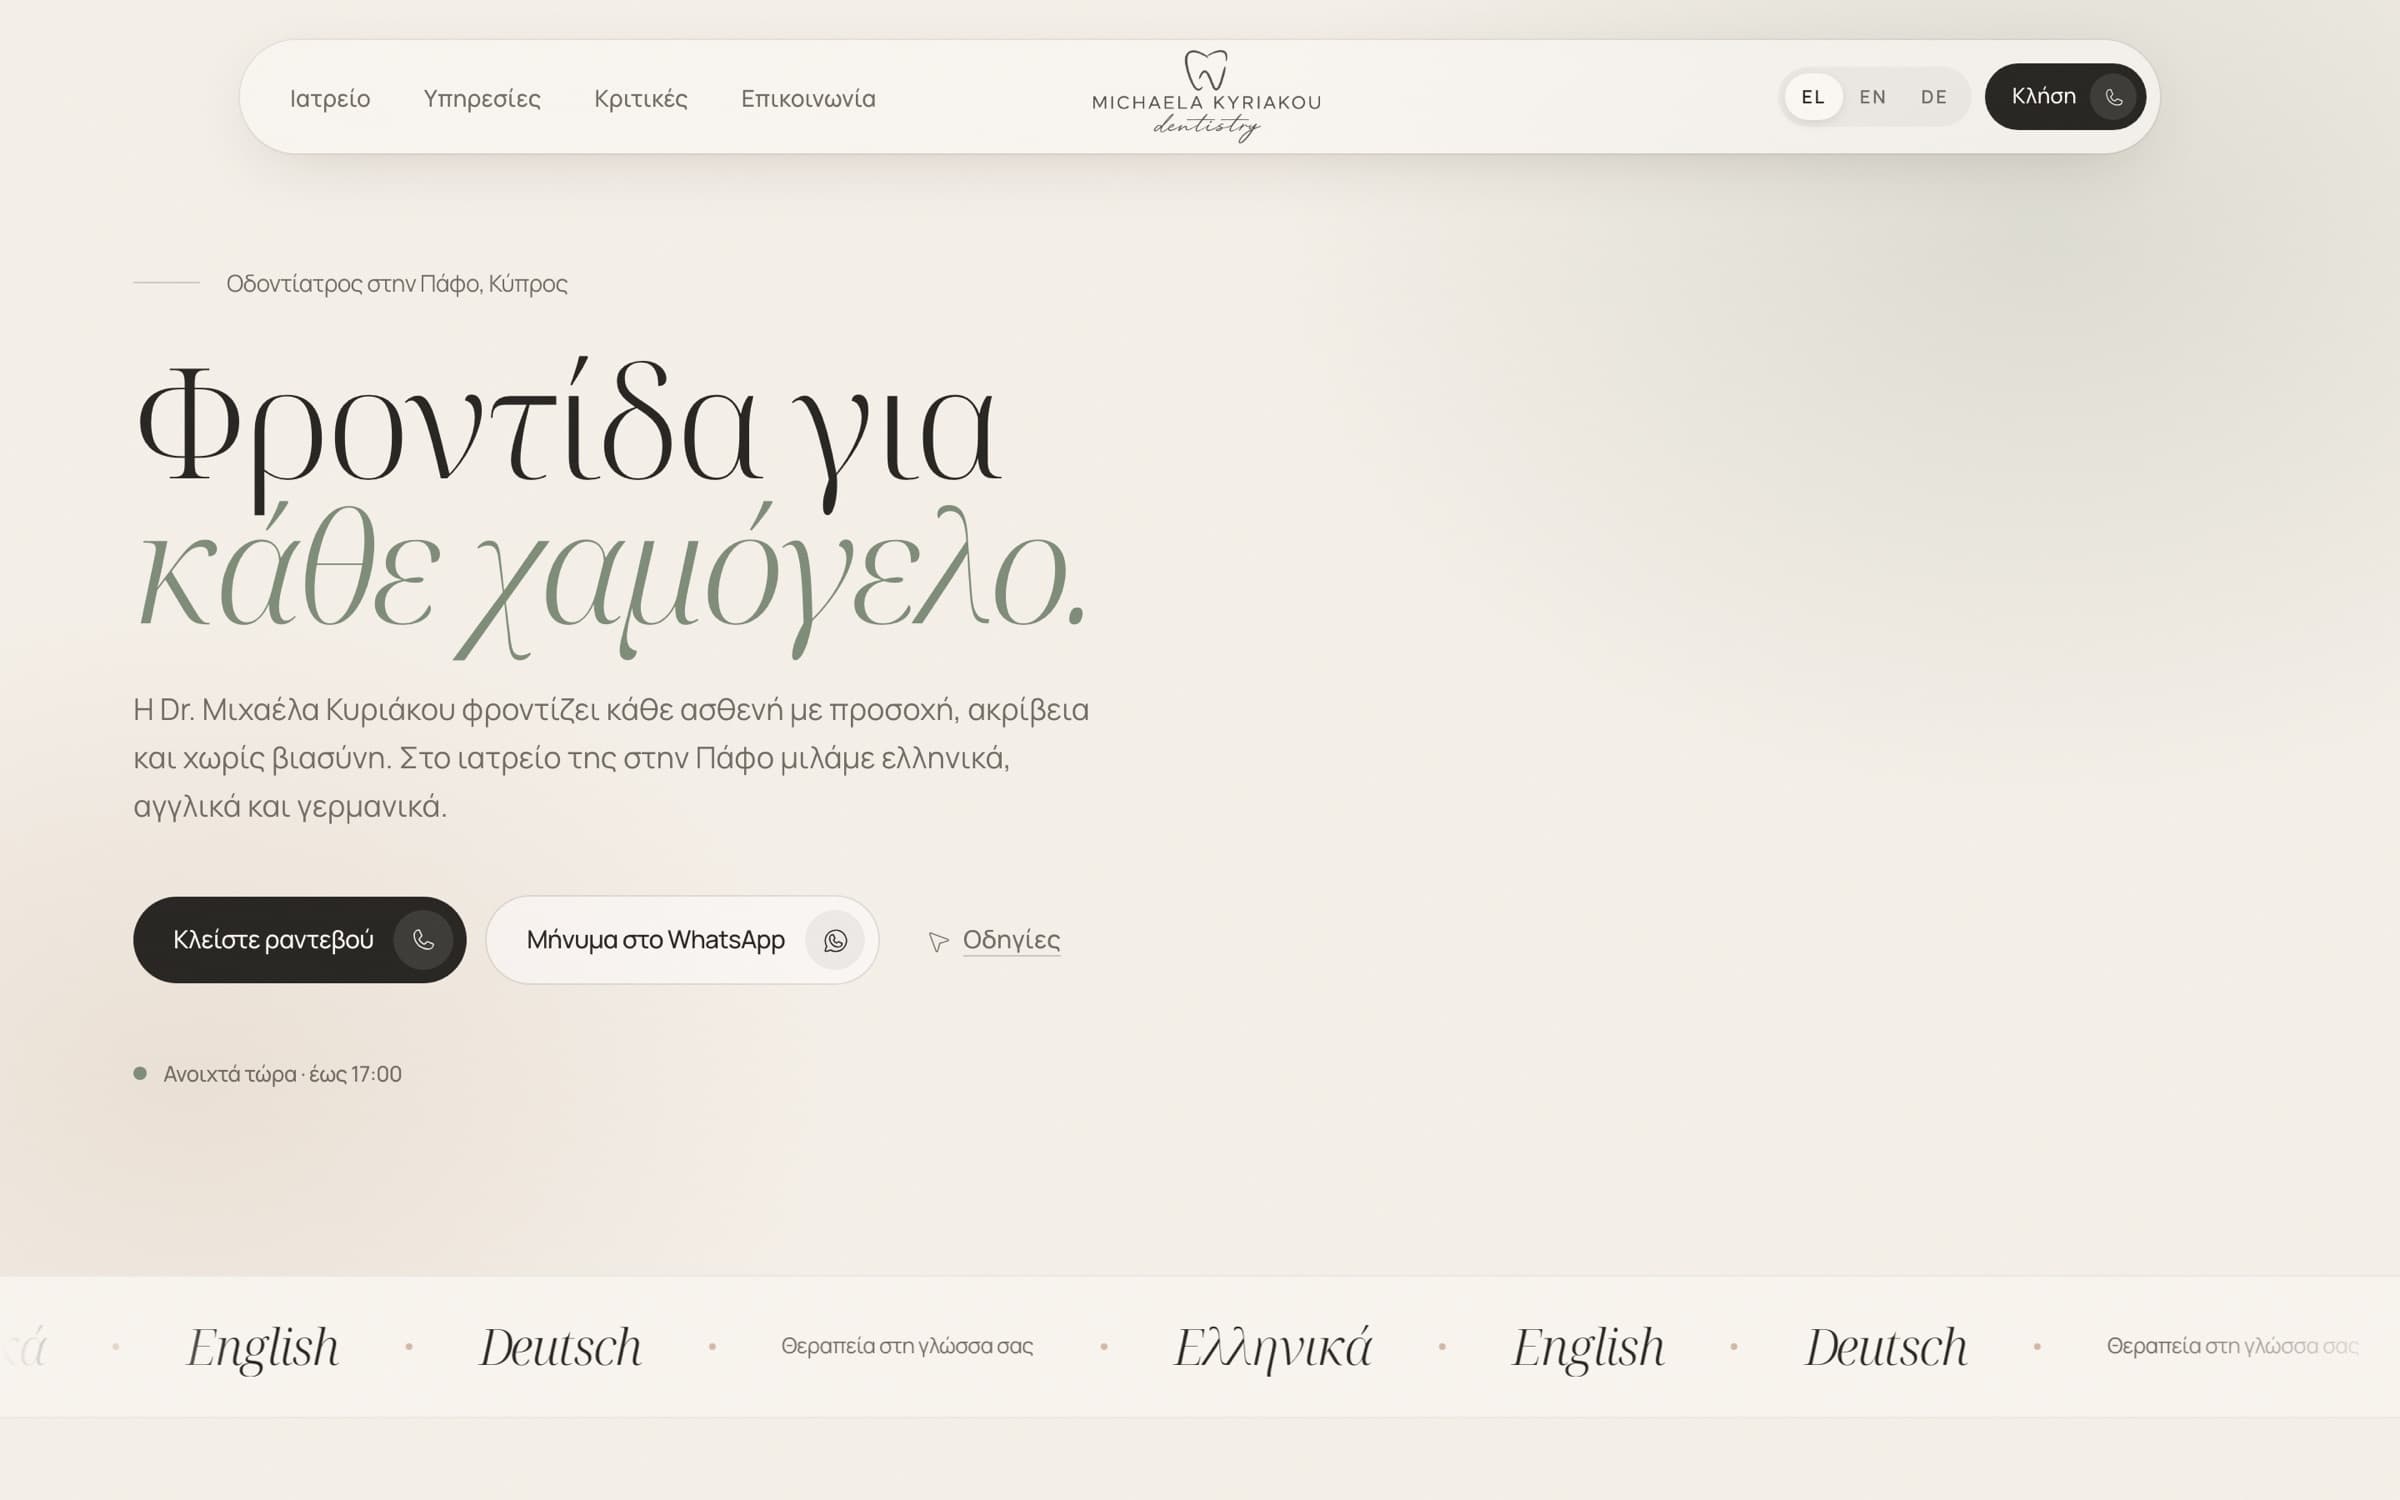Click the Μήνυμα στο WhatsApp button
This screenshot has width=2400, height=1500.
click(682, 940)
